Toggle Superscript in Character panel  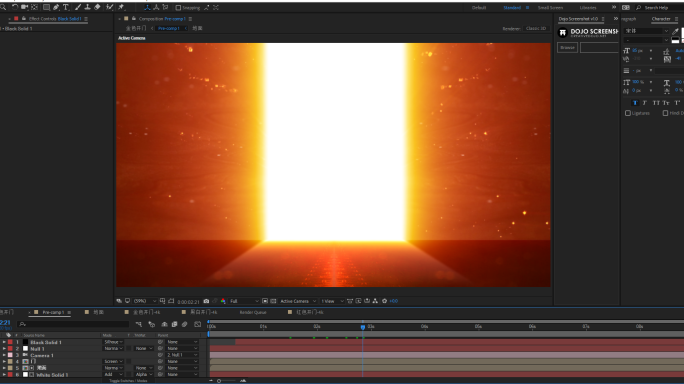[677, 103]
